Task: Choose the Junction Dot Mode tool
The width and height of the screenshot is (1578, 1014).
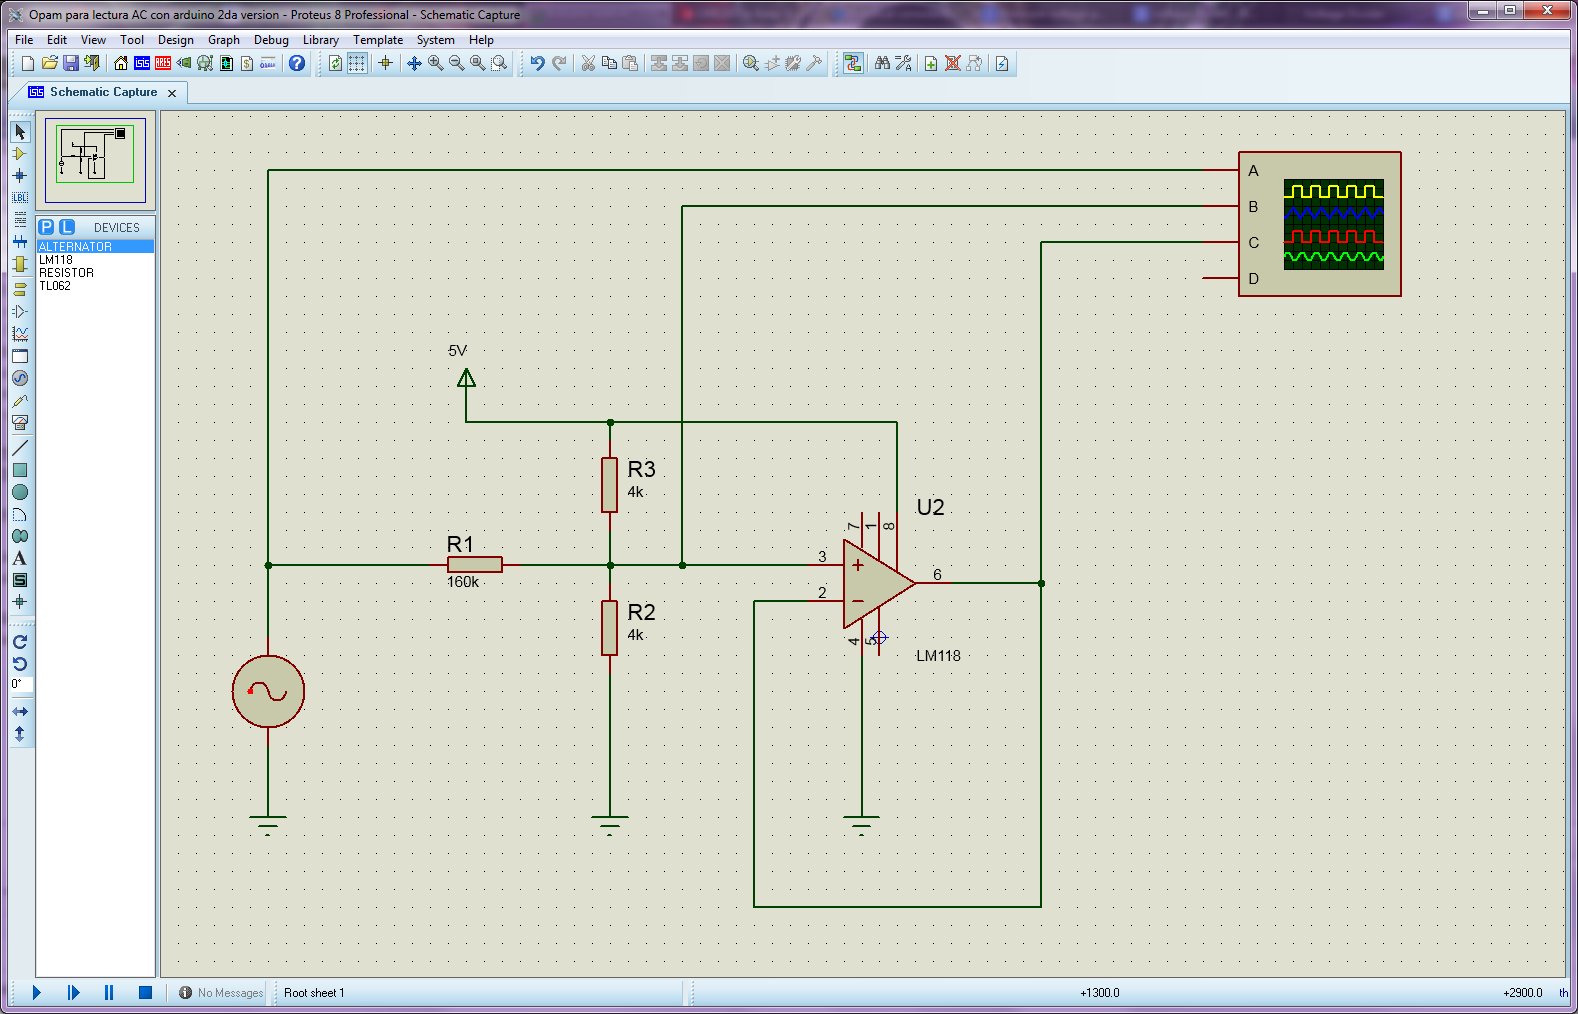Action: tap(20, 176)
